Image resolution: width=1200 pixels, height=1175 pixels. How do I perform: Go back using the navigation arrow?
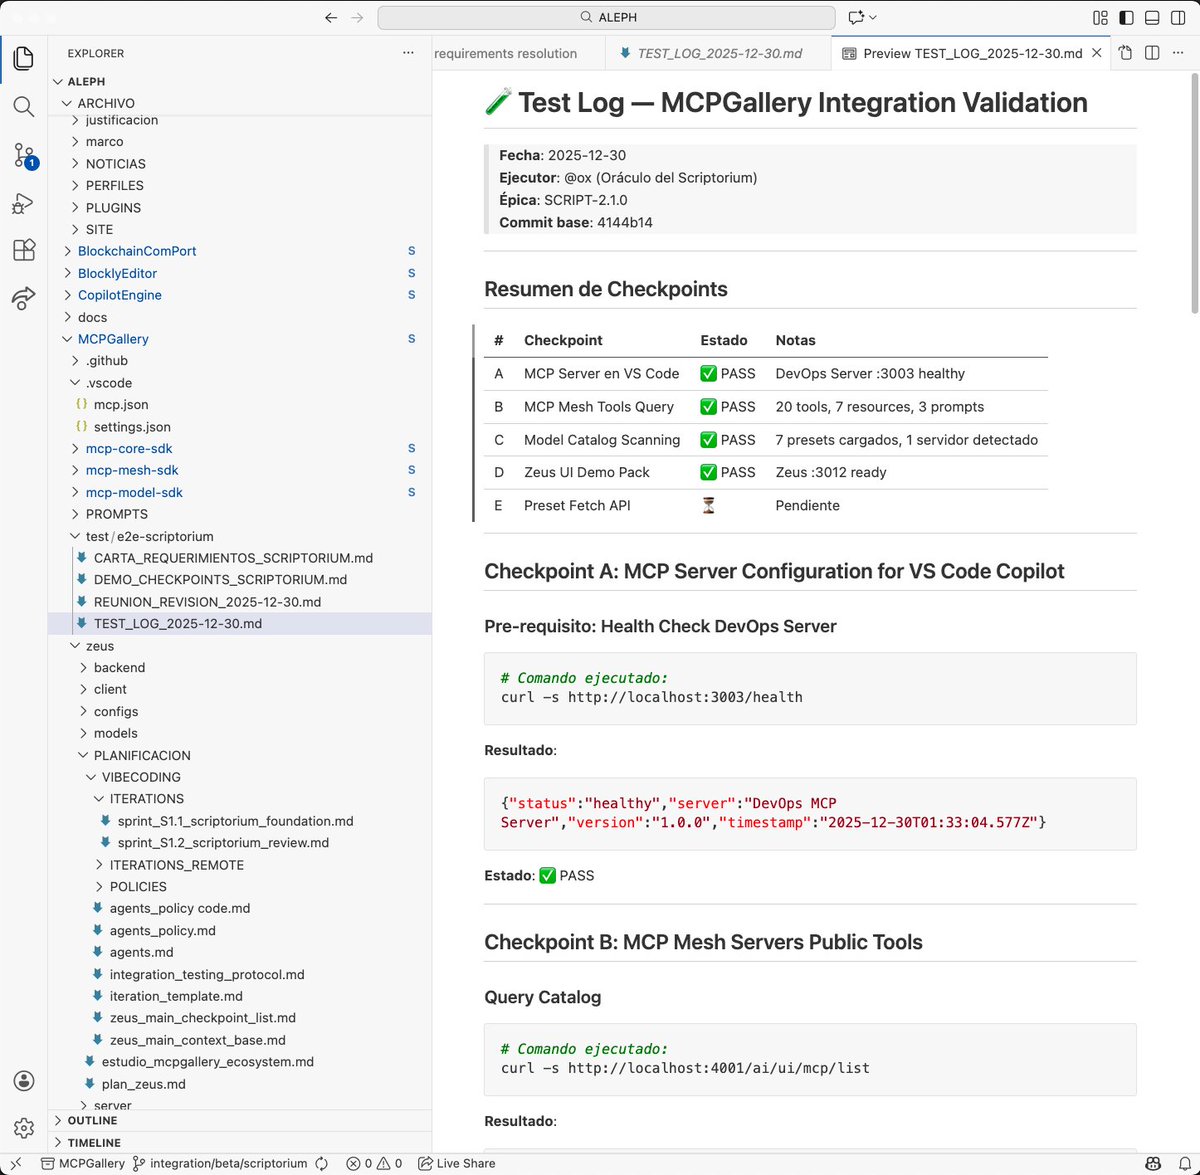(331, 17)
